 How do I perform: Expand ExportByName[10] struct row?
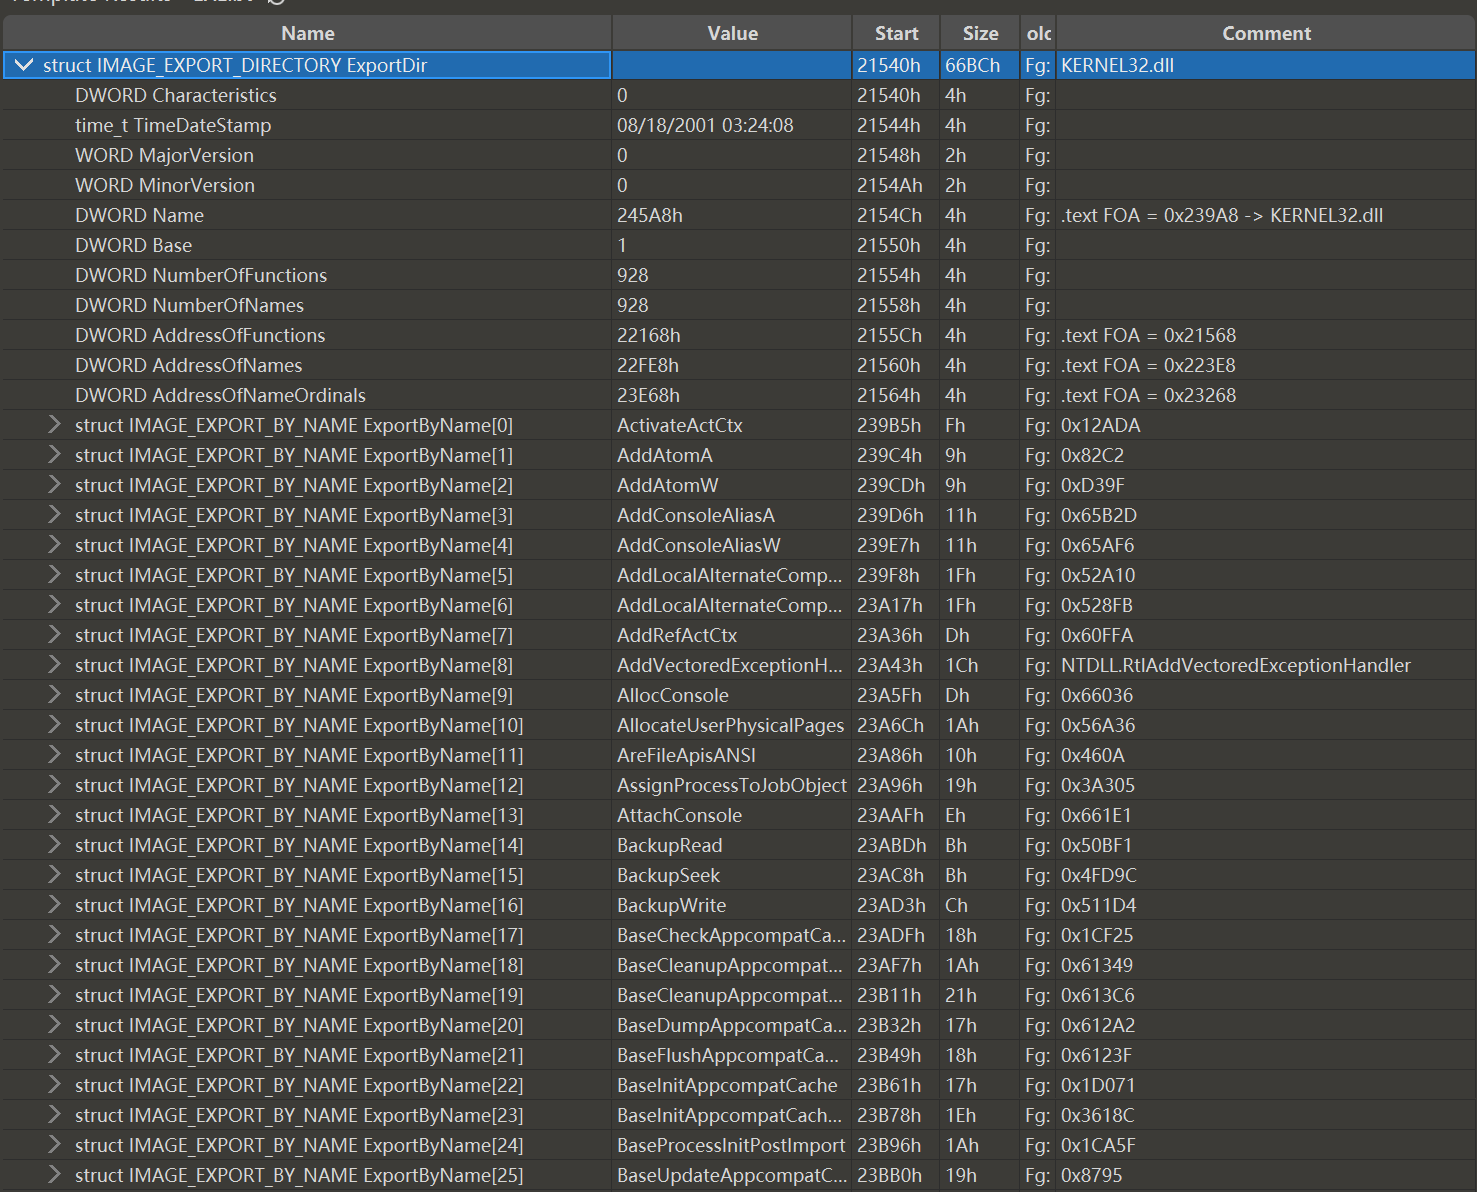55,725
